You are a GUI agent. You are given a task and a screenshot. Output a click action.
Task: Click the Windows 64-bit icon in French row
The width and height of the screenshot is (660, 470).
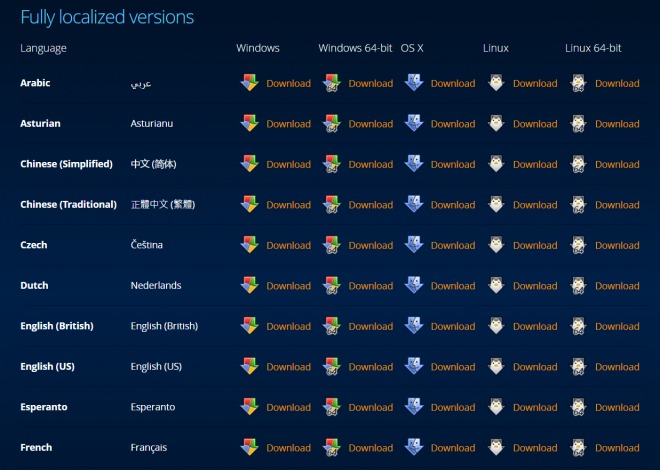(x=331, y=447)
